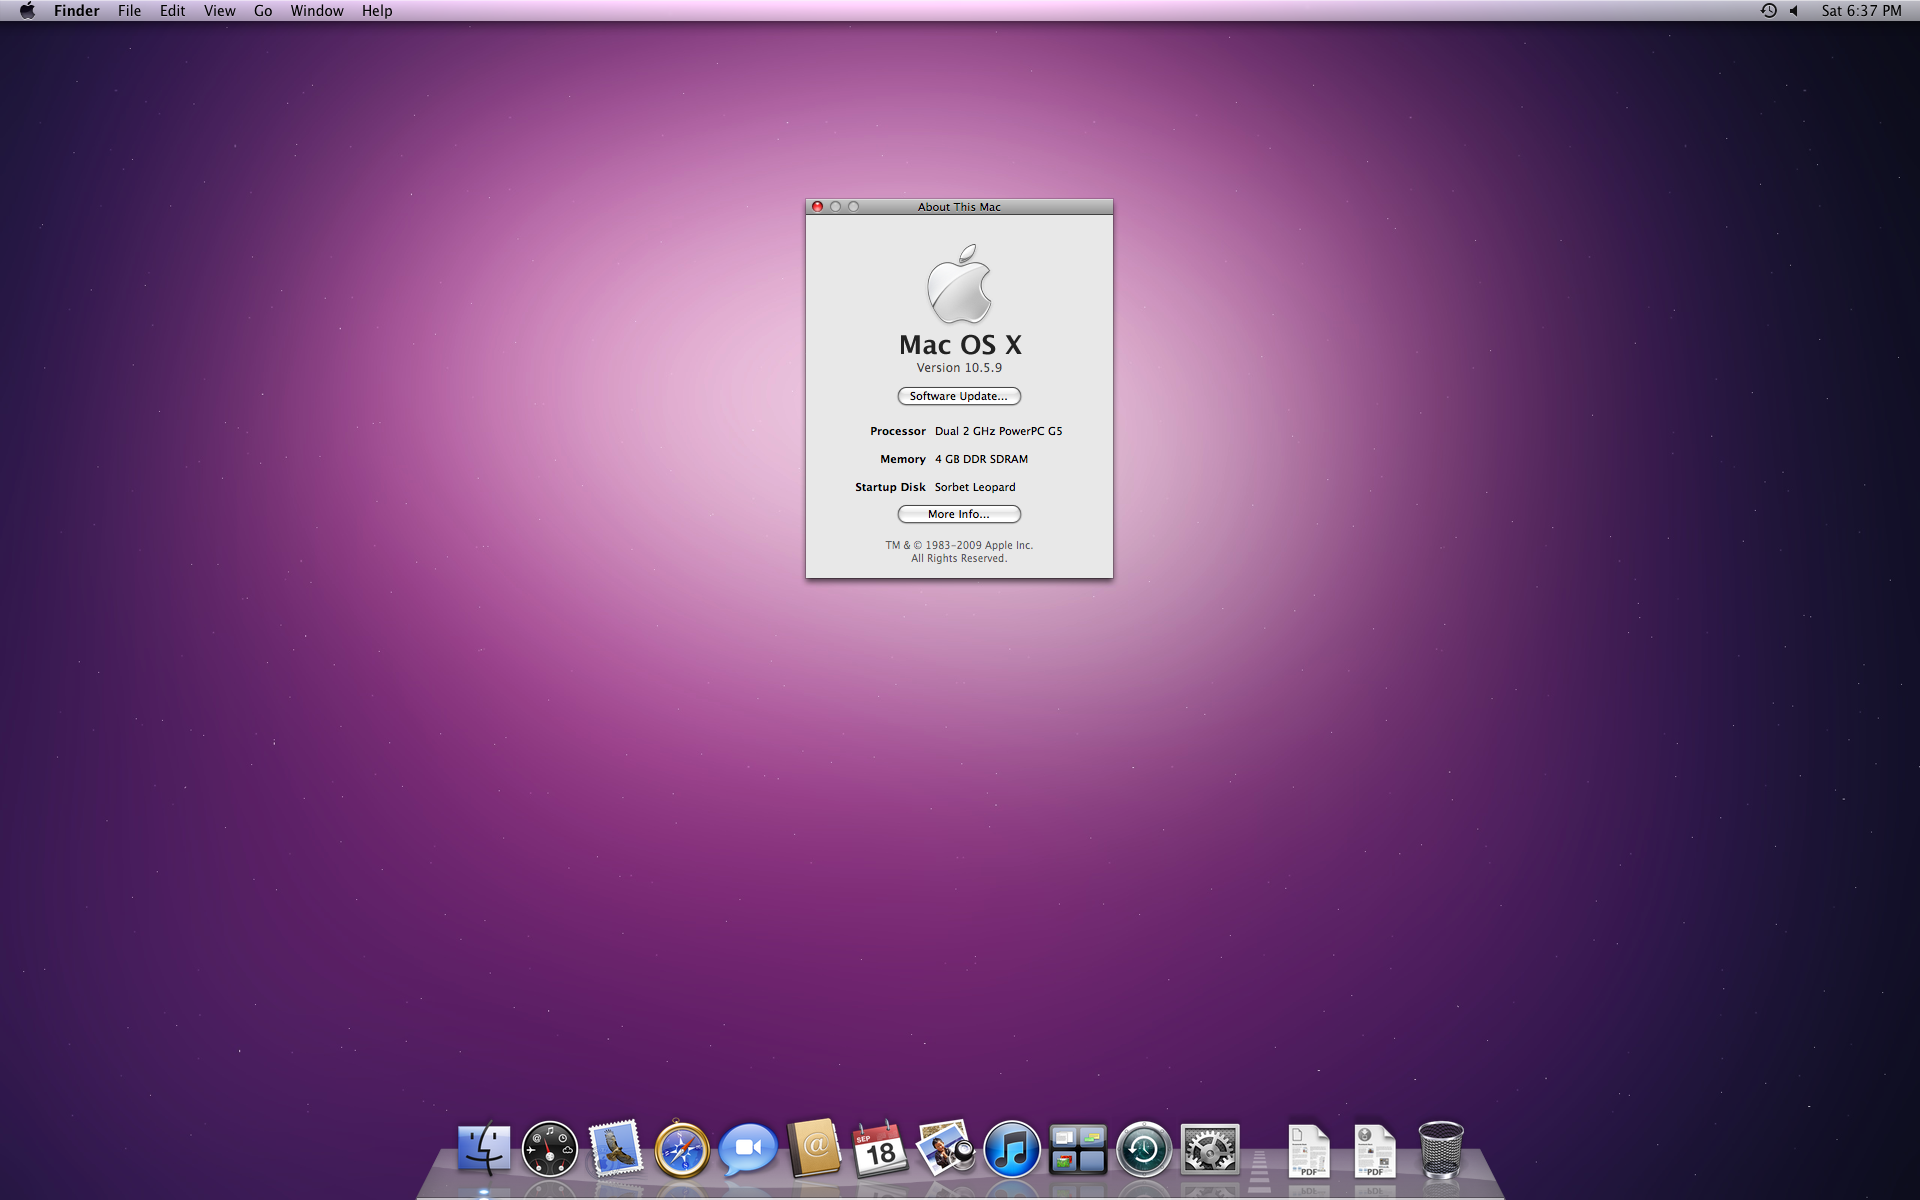Close the About This Mac window
This screenshot has height=1200, width=1920.
pyautogui.click(x=817, y=207)
